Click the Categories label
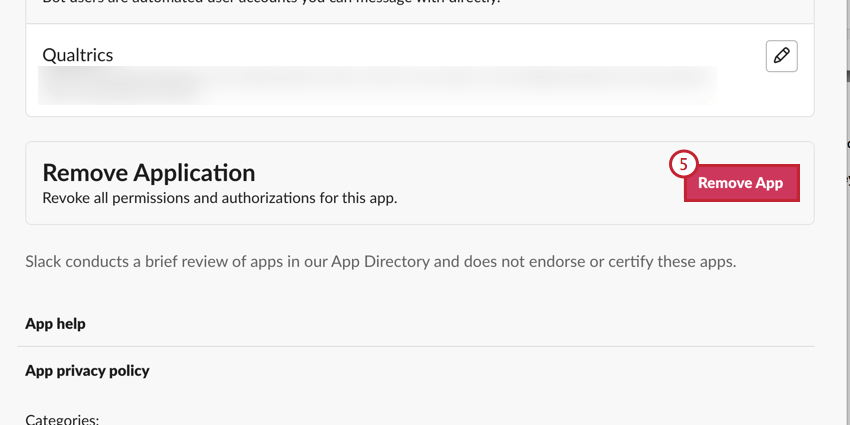The width and height of the screenshot is (850, 425). pyautogui.click(x=62, y=419)
